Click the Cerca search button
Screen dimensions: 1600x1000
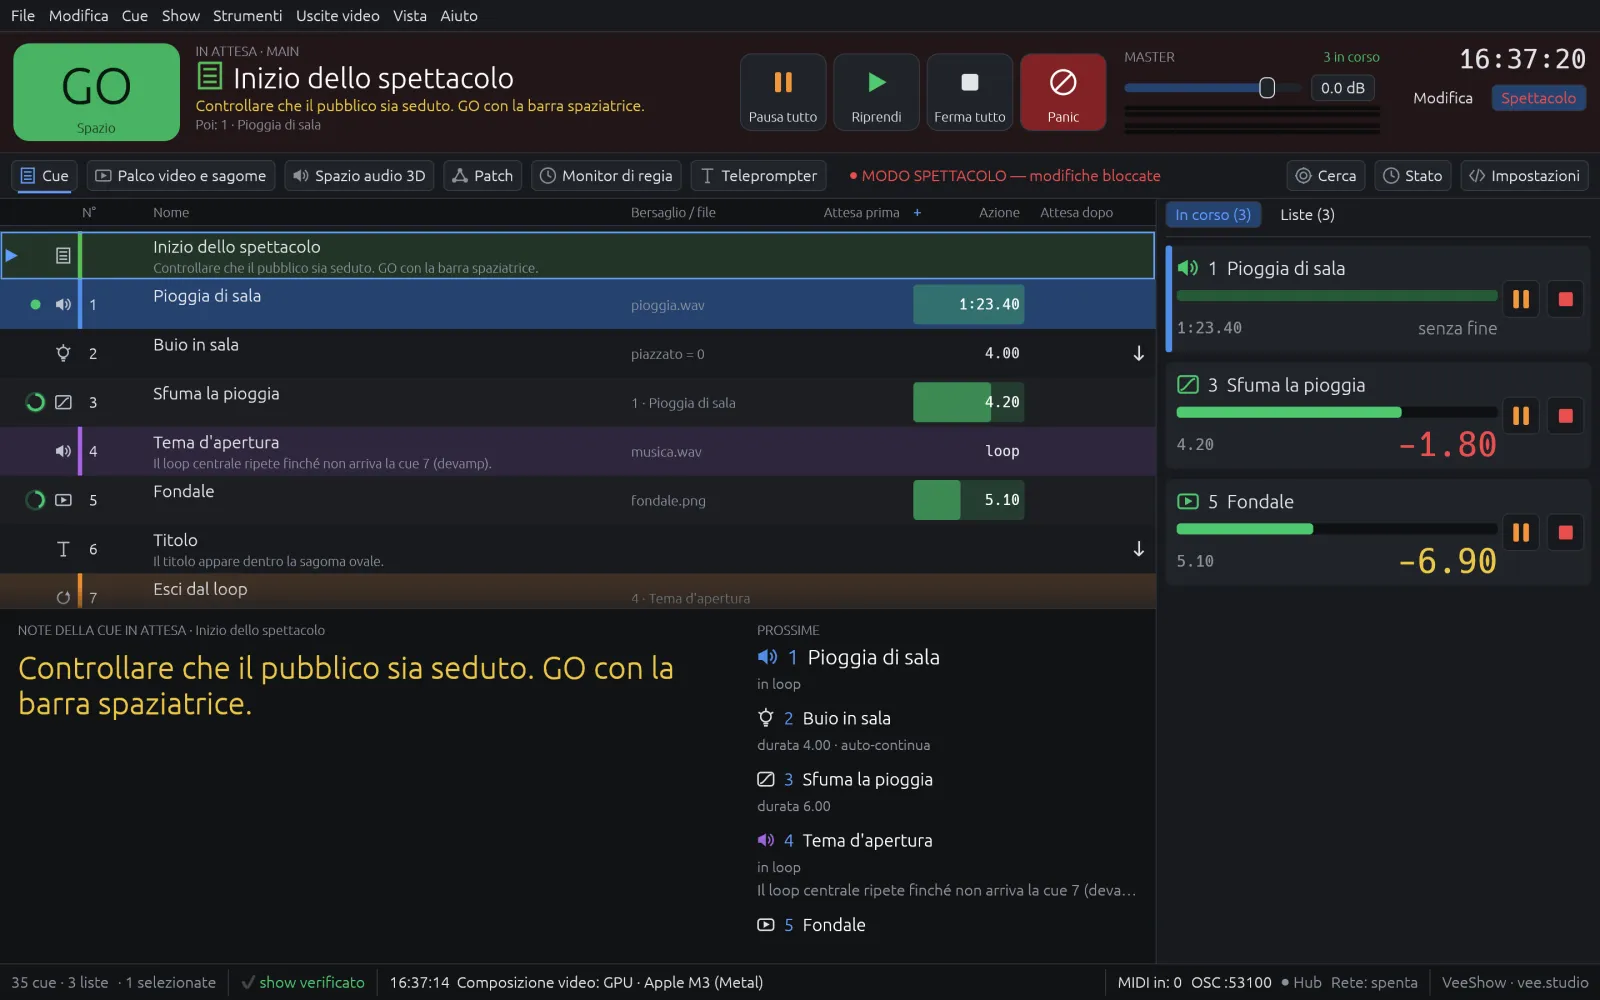[1326, 176]
